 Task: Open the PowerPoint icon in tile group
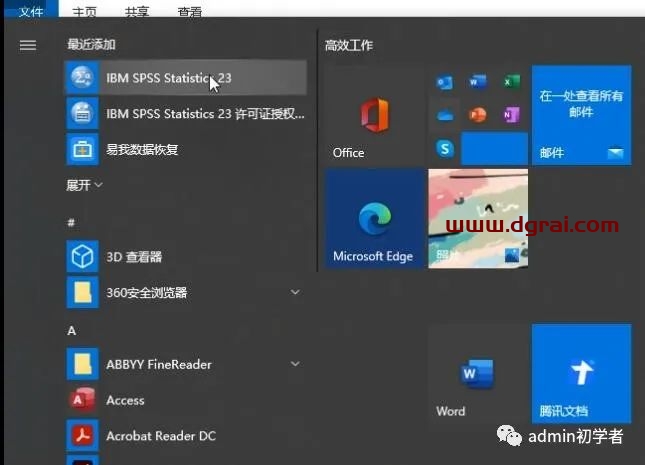[x=478, y=115]
